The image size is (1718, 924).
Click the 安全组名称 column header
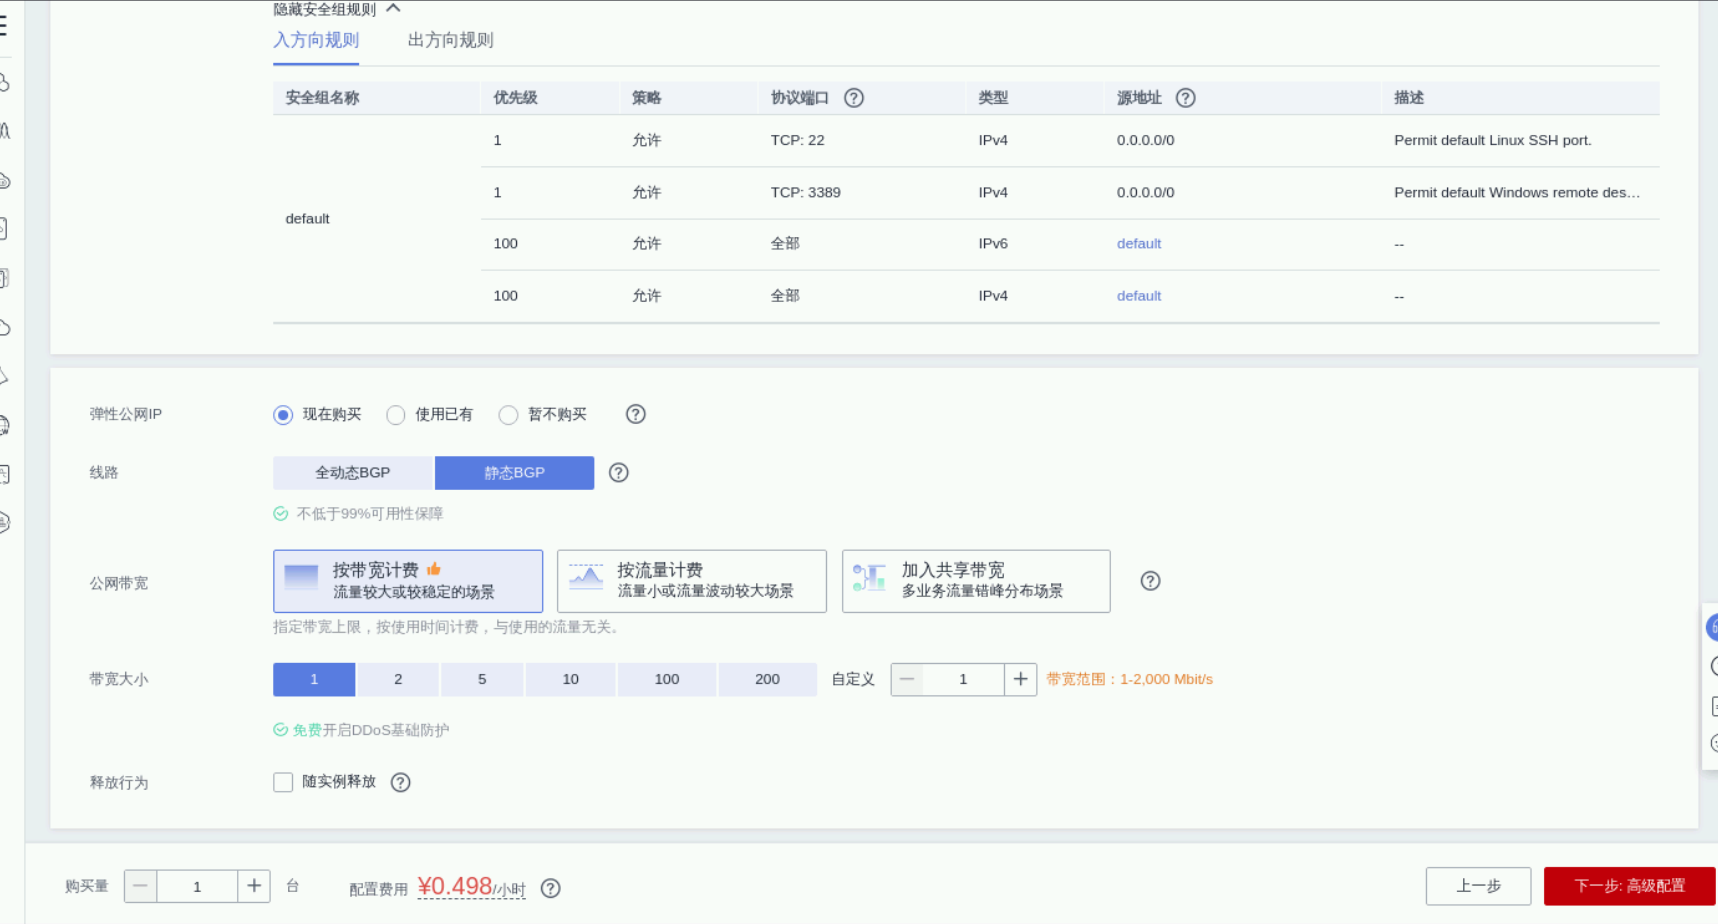(322, 98)
